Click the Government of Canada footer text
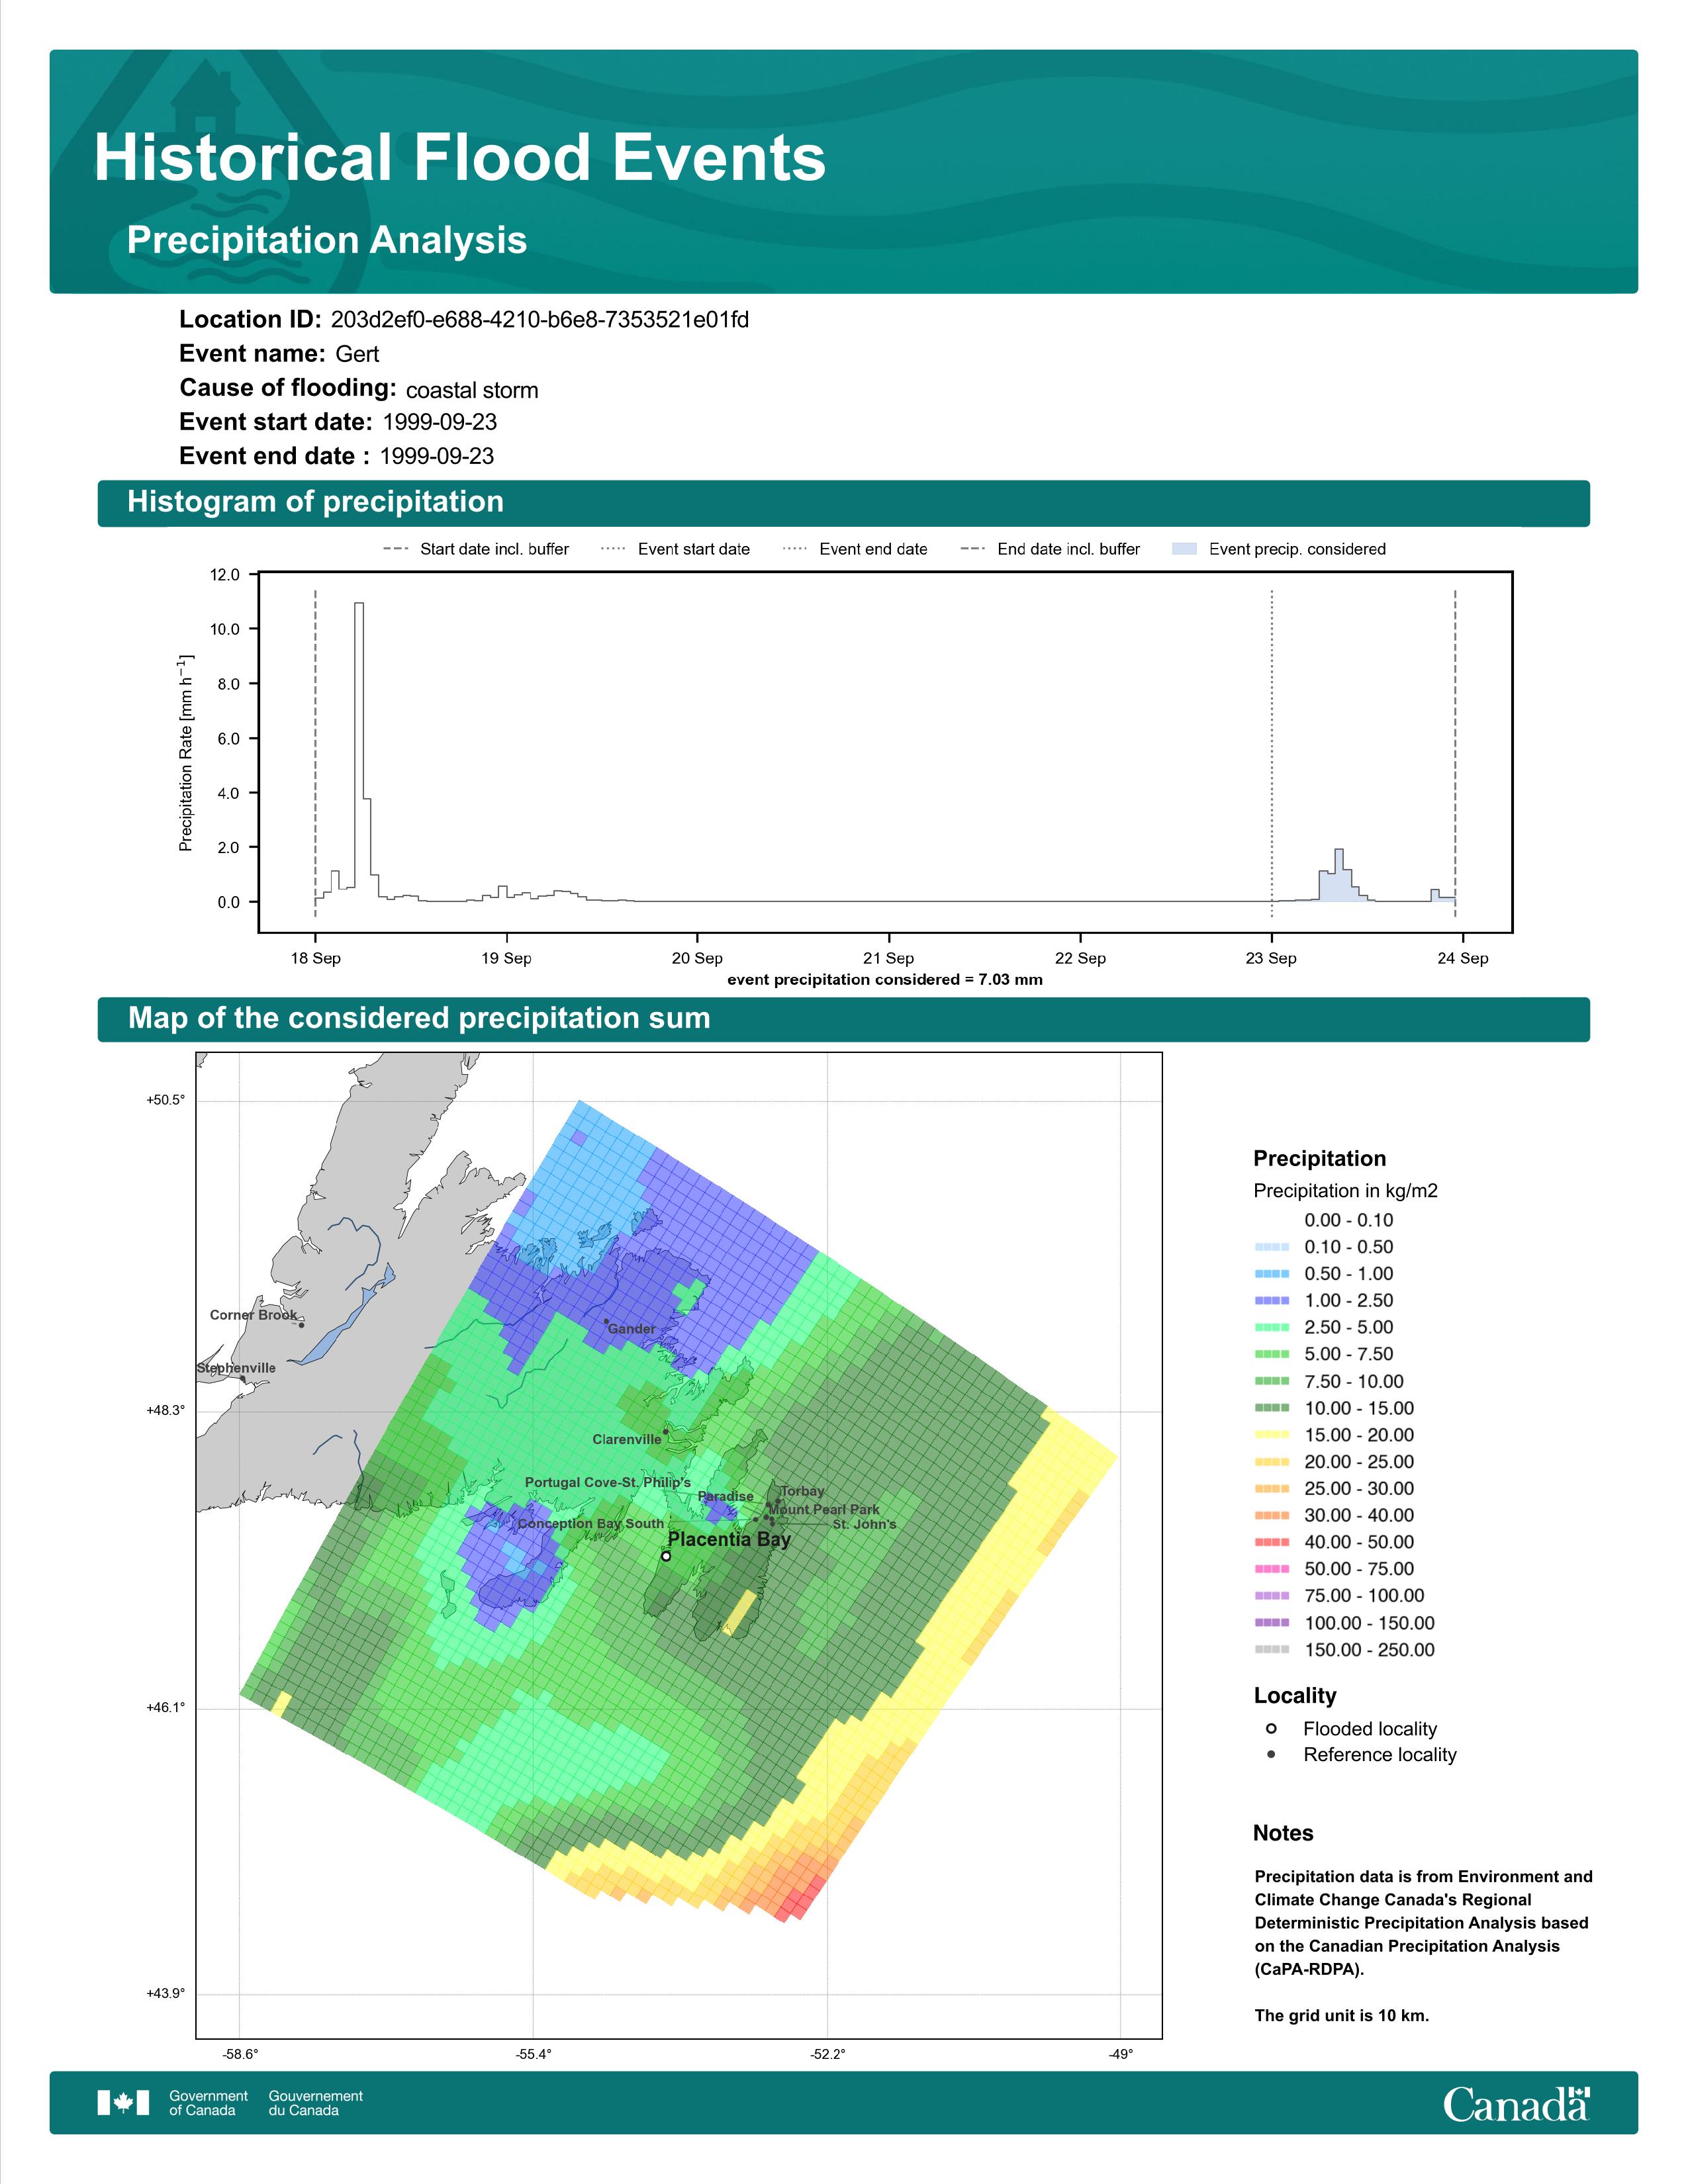1688x2184 pixels. 209,2103
